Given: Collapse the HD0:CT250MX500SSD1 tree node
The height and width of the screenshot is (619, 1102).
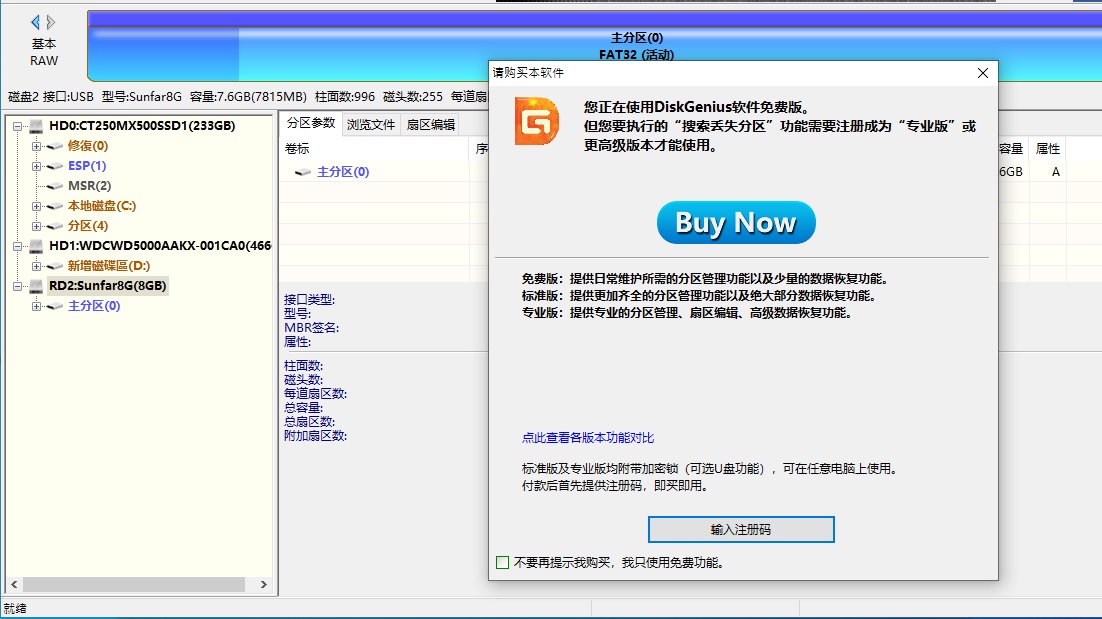Looking at the screenshot, I should pos(18,126).
